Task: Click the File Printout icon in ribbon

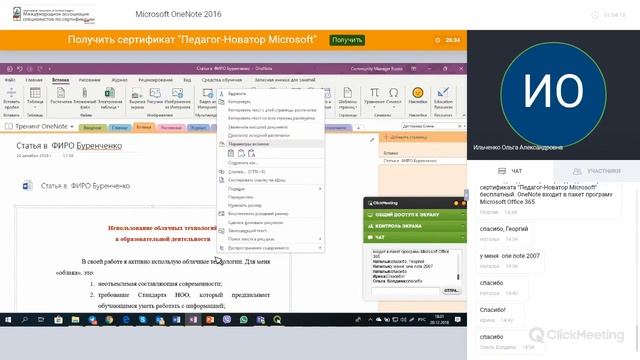Action: pyautogui.click(x=61, y=93)
